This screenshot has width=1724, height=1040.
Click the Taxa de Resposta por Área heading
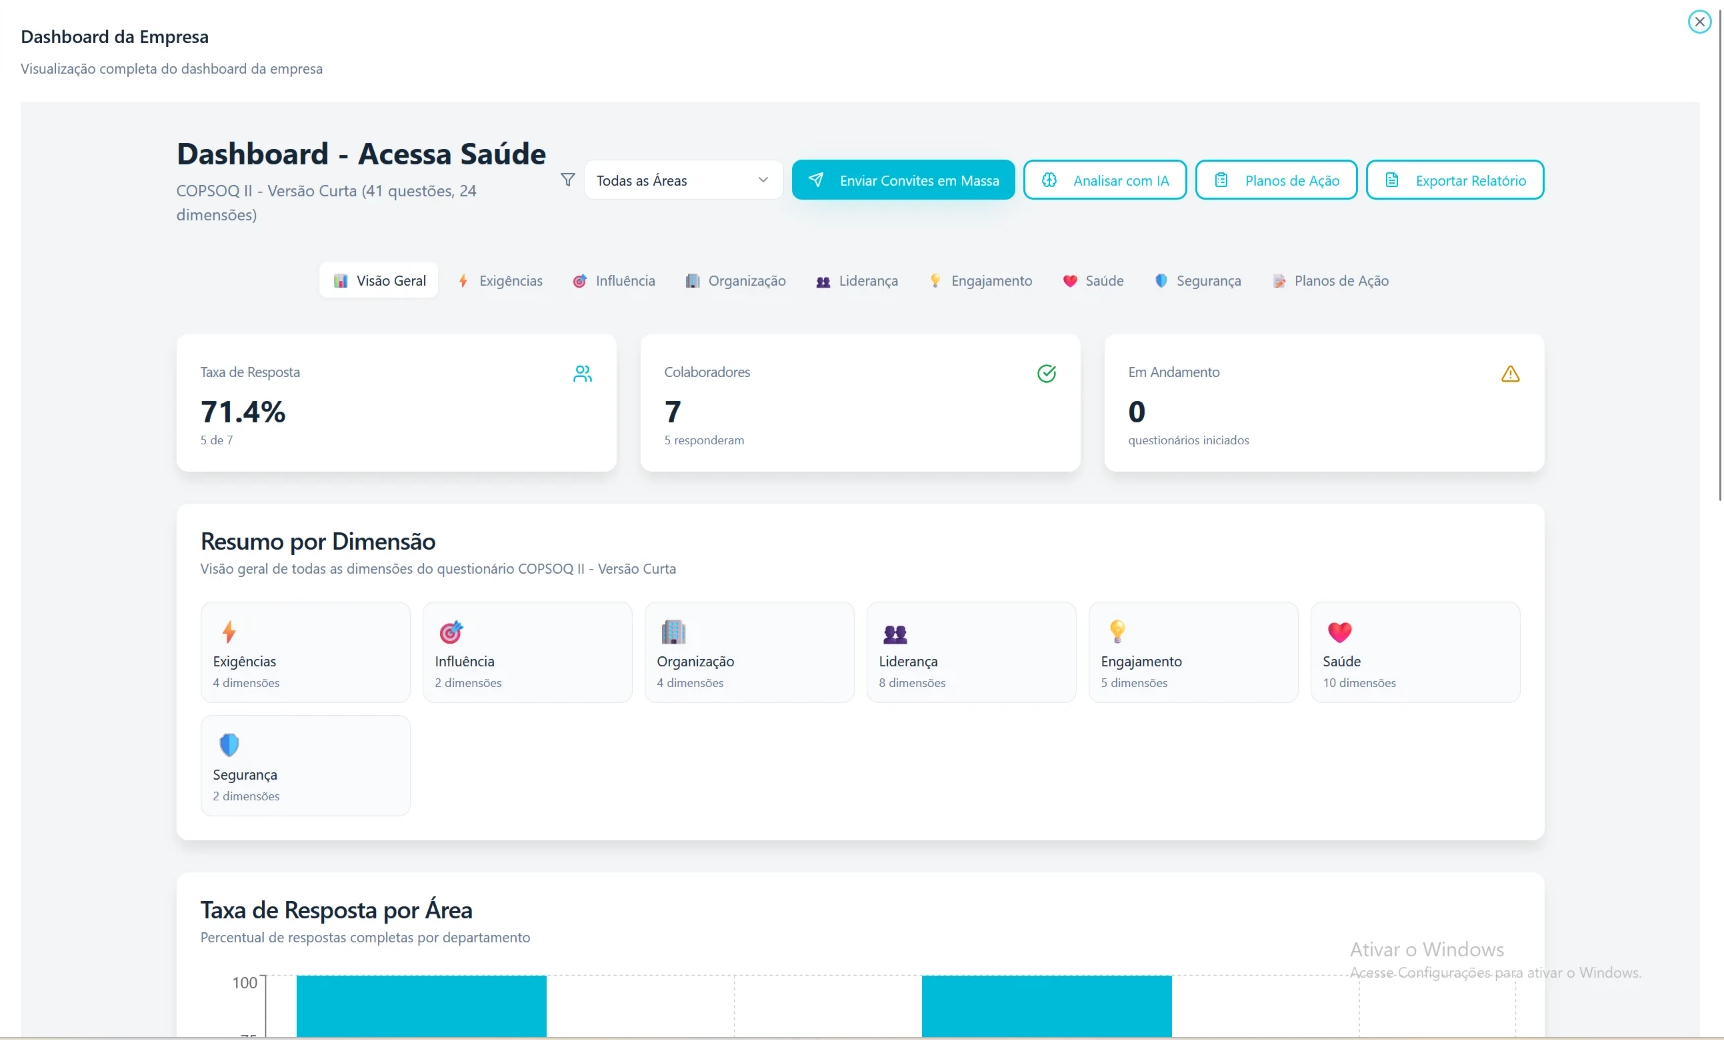[336, 910]
